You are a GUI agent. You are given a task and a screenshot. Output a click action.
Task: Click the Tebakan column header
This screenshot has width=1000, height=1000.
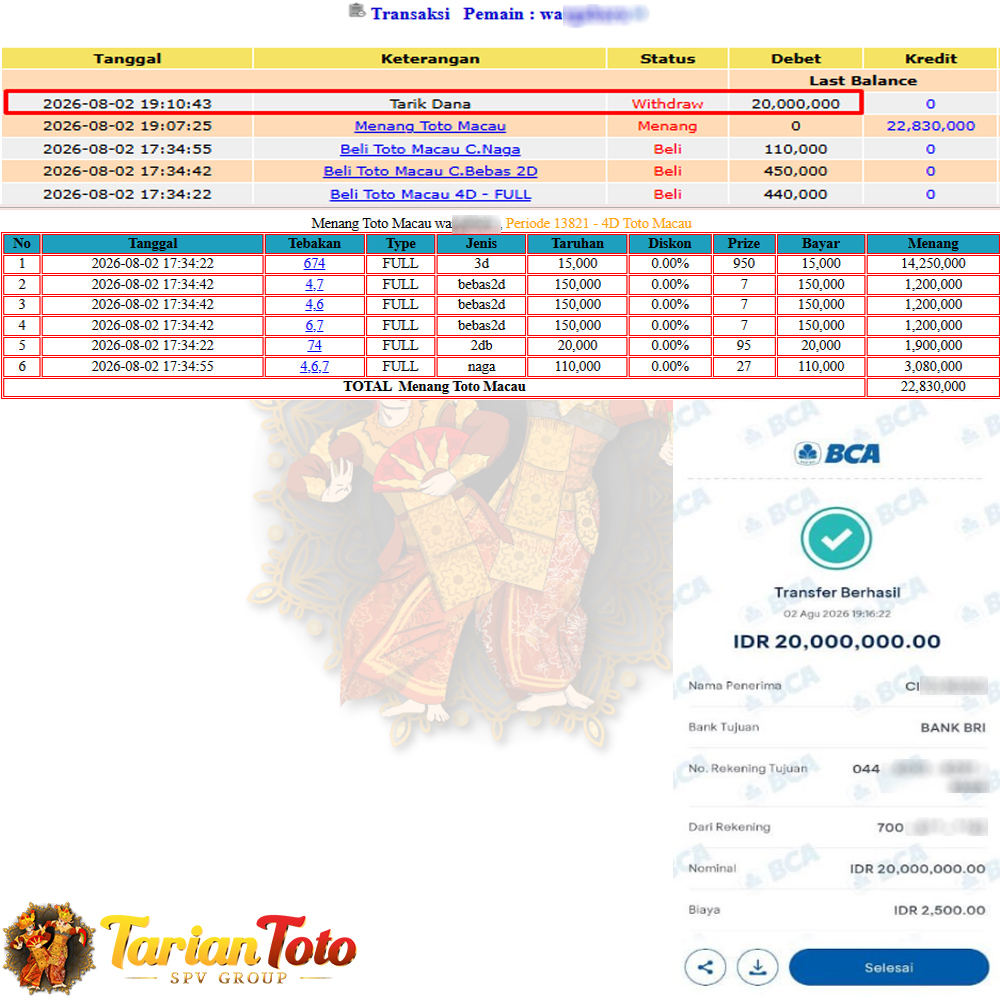pos(314,244)
